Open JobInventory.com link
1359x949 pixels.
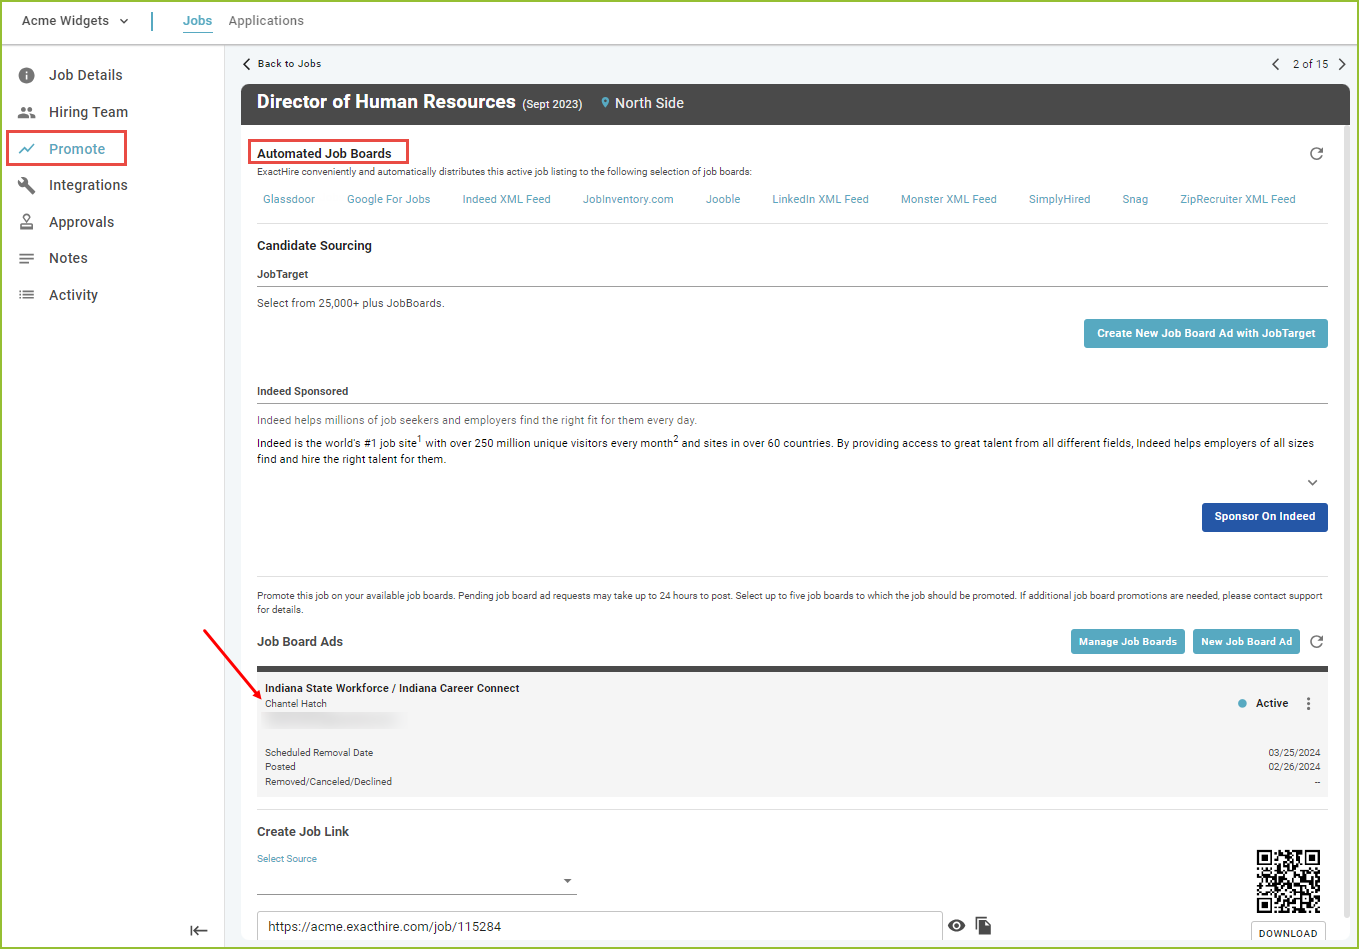click(628, 199)
